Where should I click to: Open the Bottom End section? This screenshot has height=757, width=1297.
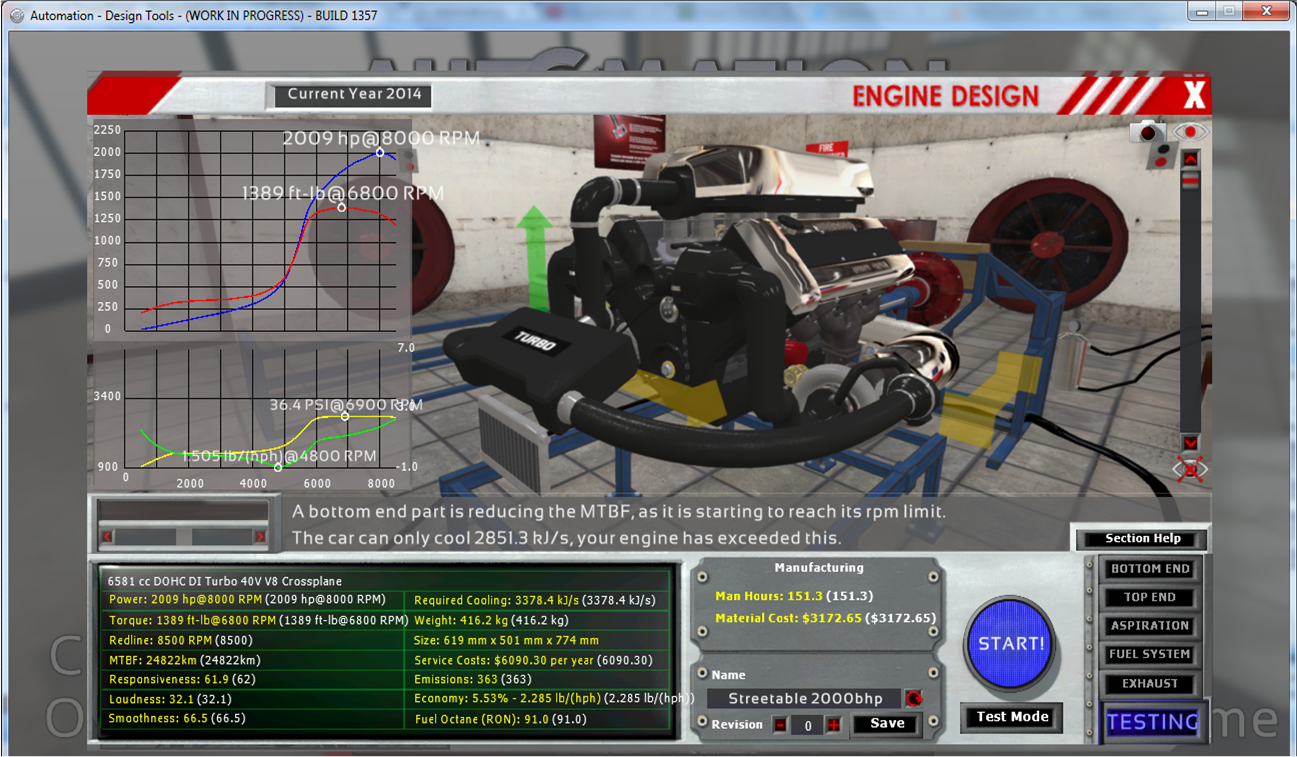(1150, 569)
